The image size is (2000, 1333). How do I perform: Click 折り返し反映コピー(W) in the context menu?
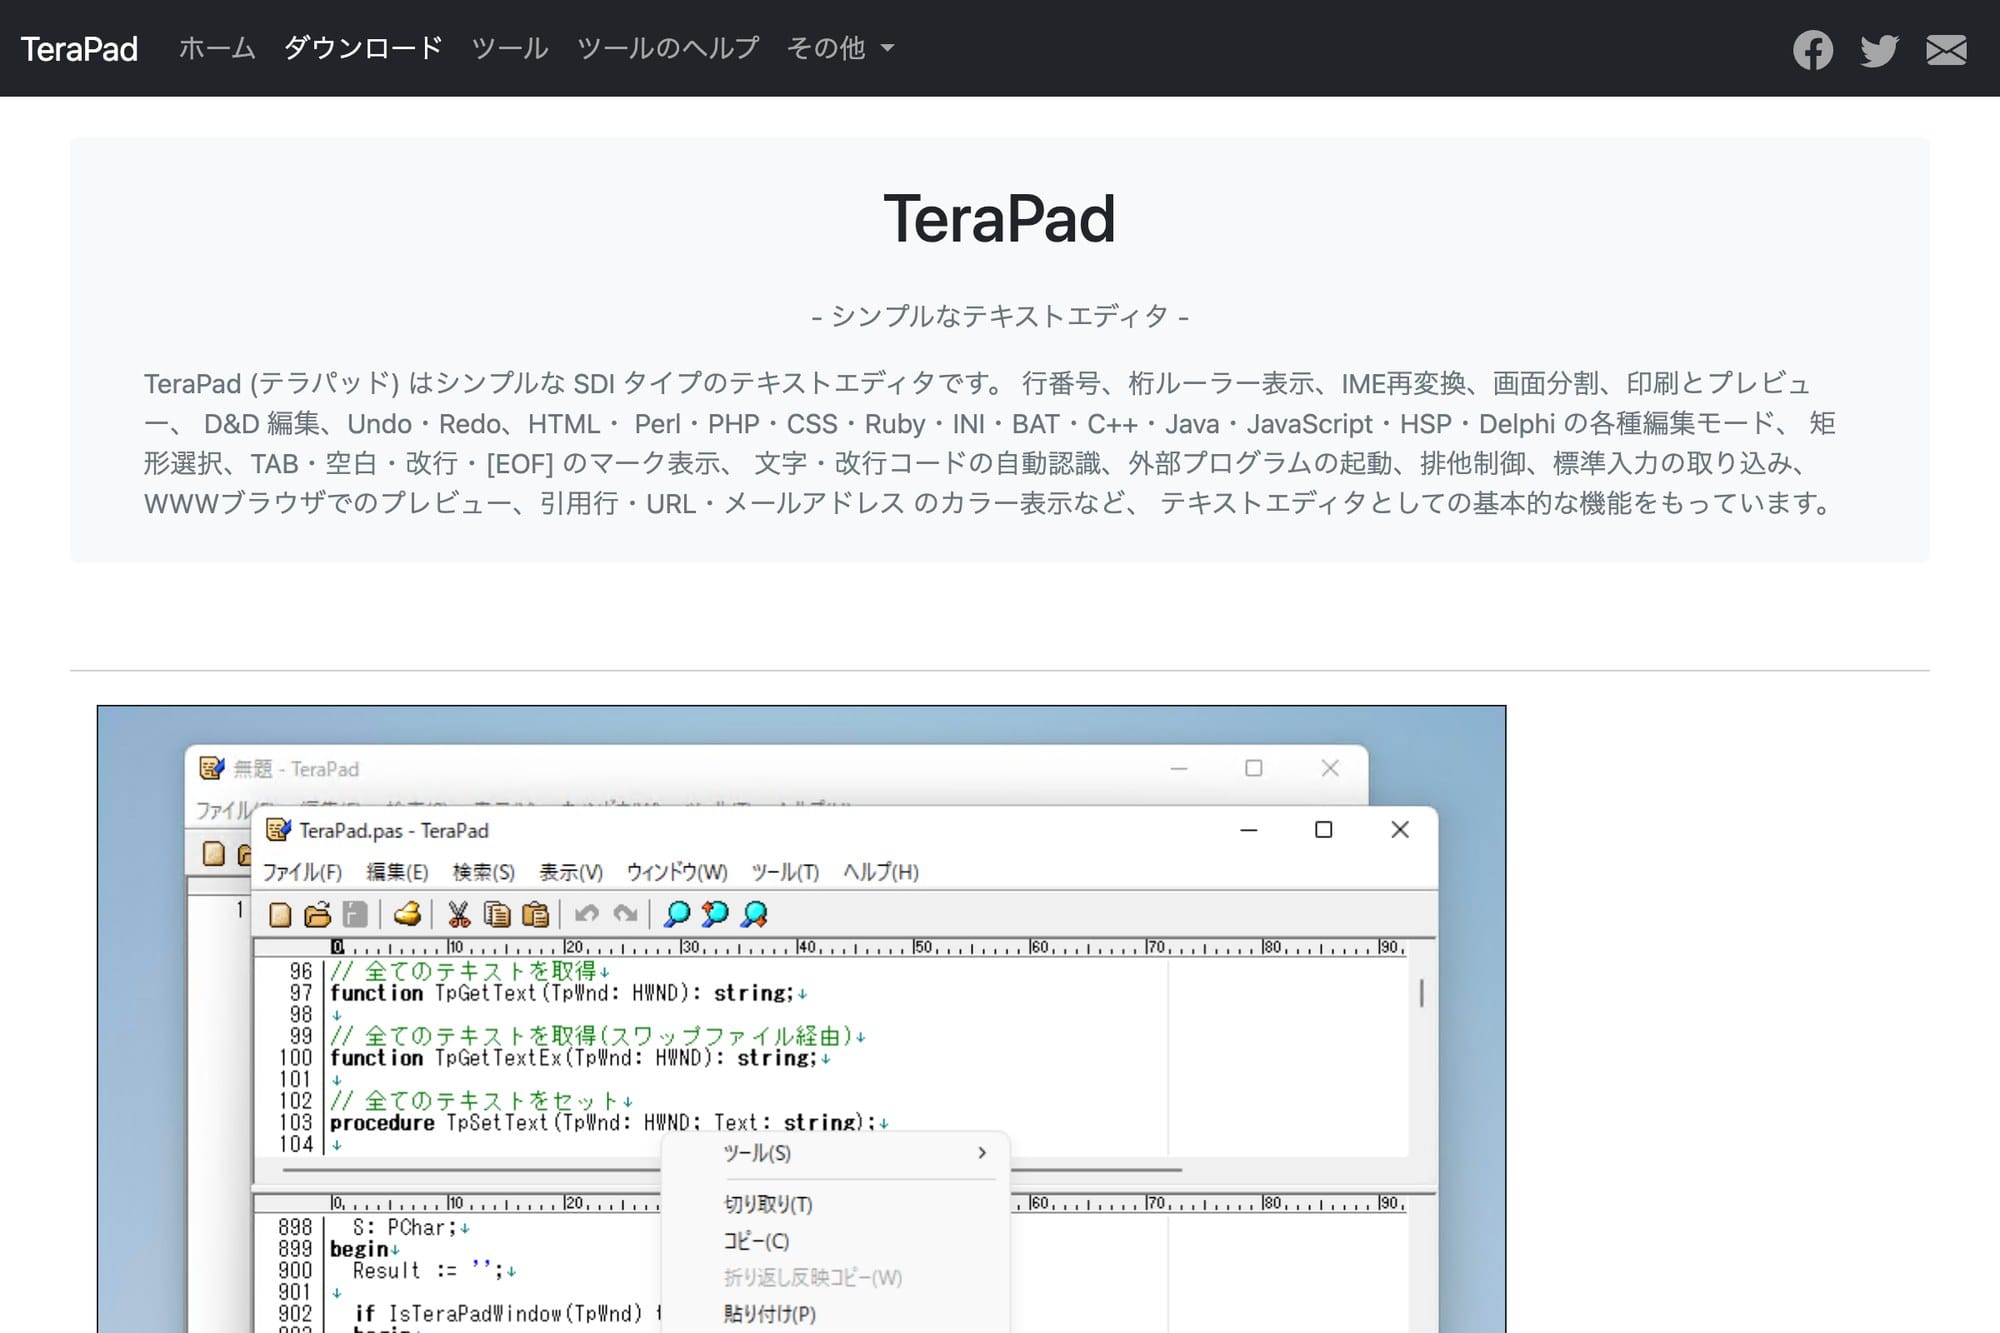pyautogui.click(x=812, y=1278)
